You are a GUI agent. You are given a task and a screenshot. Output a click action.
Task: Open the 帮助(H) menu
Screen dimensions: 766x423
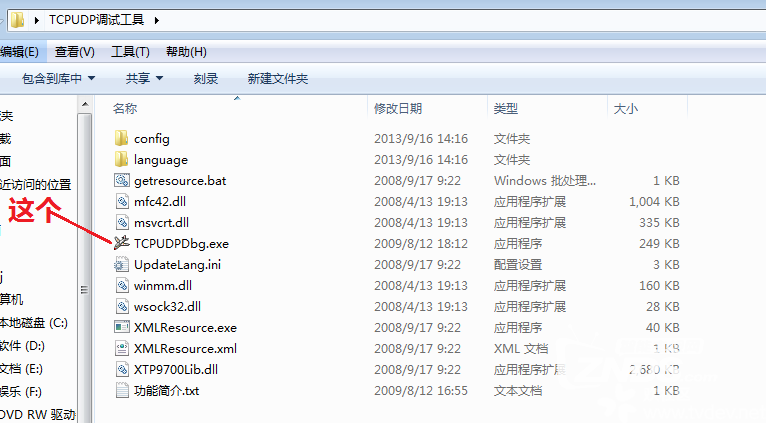[x=186, y=51]
